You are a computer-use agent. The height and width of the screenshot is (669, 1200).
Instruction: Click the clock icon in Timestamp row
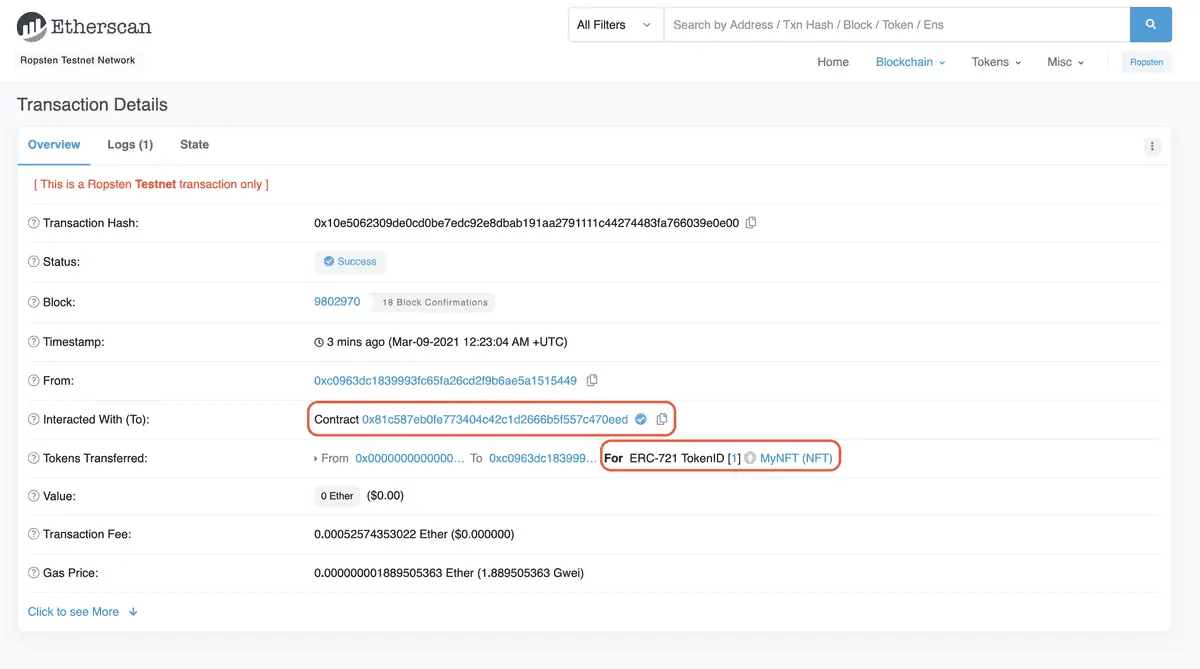pos(319,342)
